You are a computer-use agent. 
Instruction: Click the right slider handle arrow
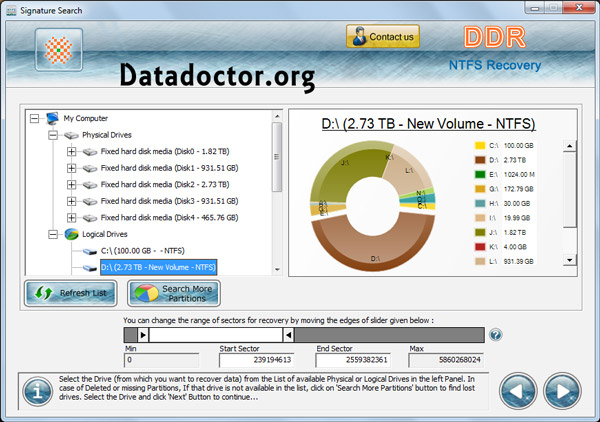click(289, 335)
